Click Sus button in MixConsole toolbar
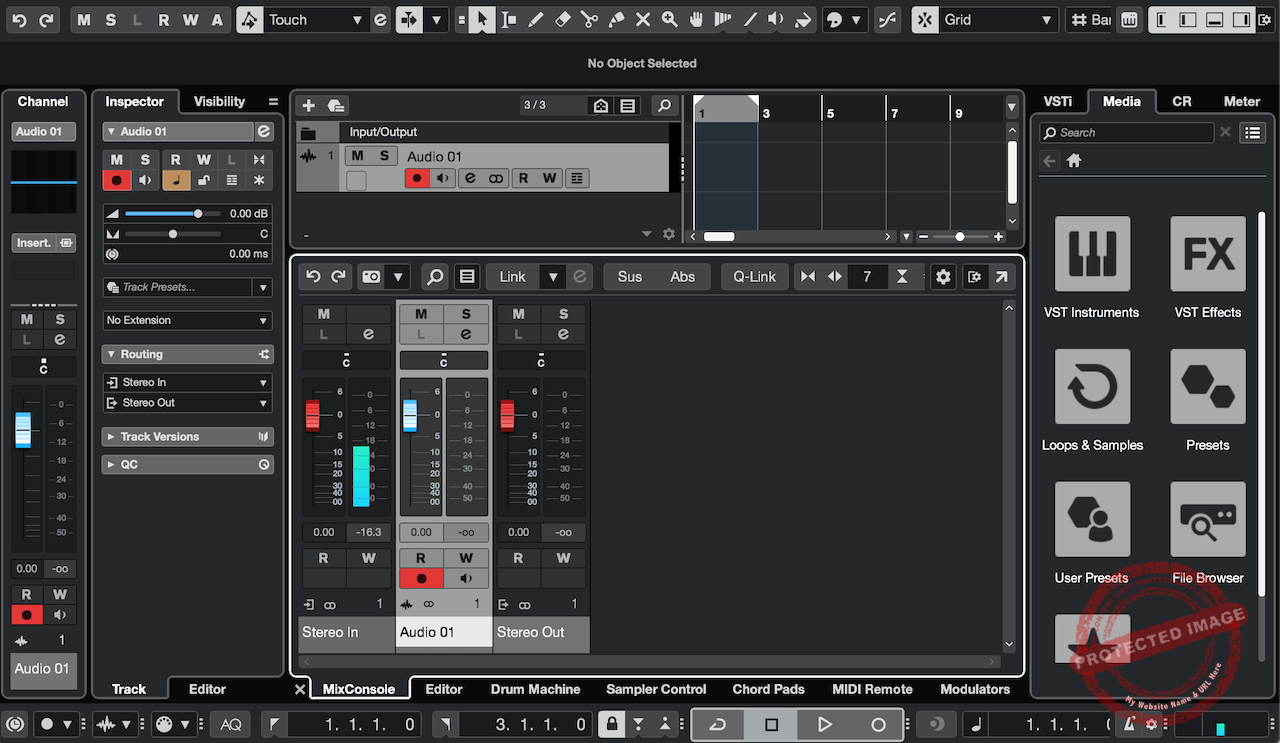 (630, 277)
